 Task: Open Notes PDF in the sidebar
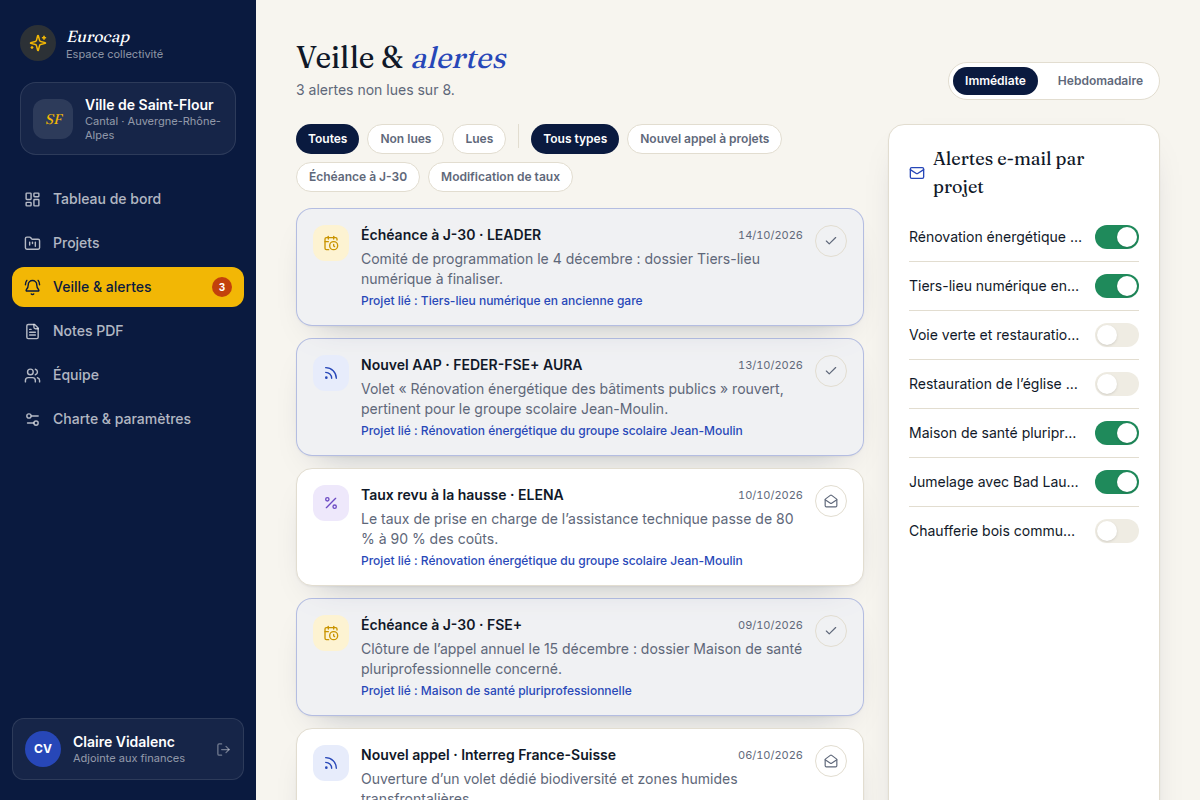(x=128, y=331)
